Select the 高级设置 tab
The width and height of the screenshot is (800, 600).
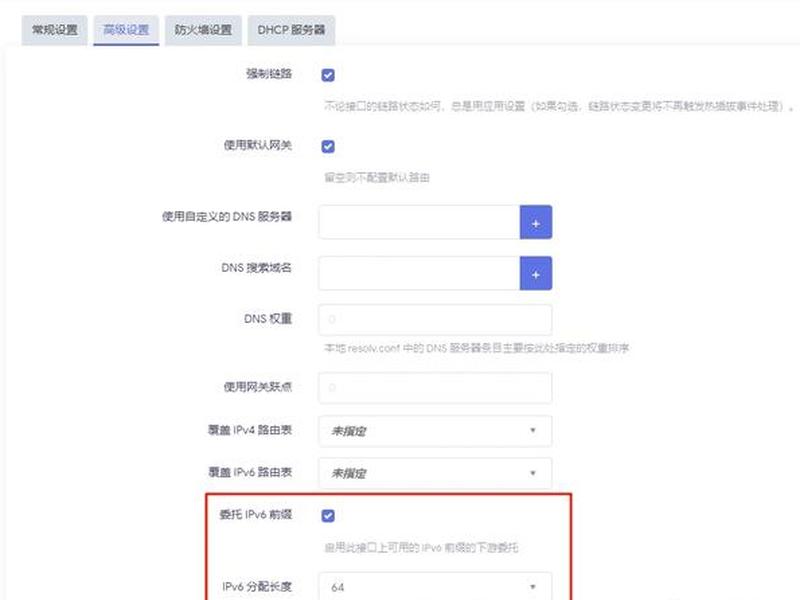coord(126,30)
